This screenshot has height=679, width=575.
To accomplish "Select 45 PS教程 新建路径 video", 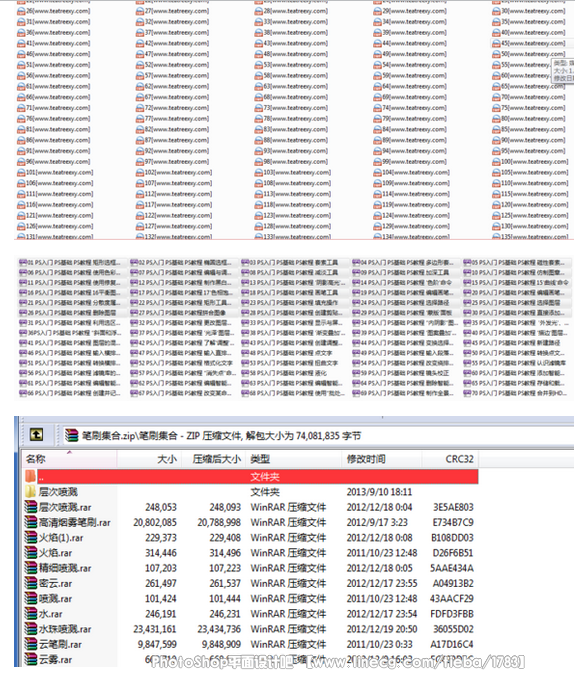I will coord(512,343).
